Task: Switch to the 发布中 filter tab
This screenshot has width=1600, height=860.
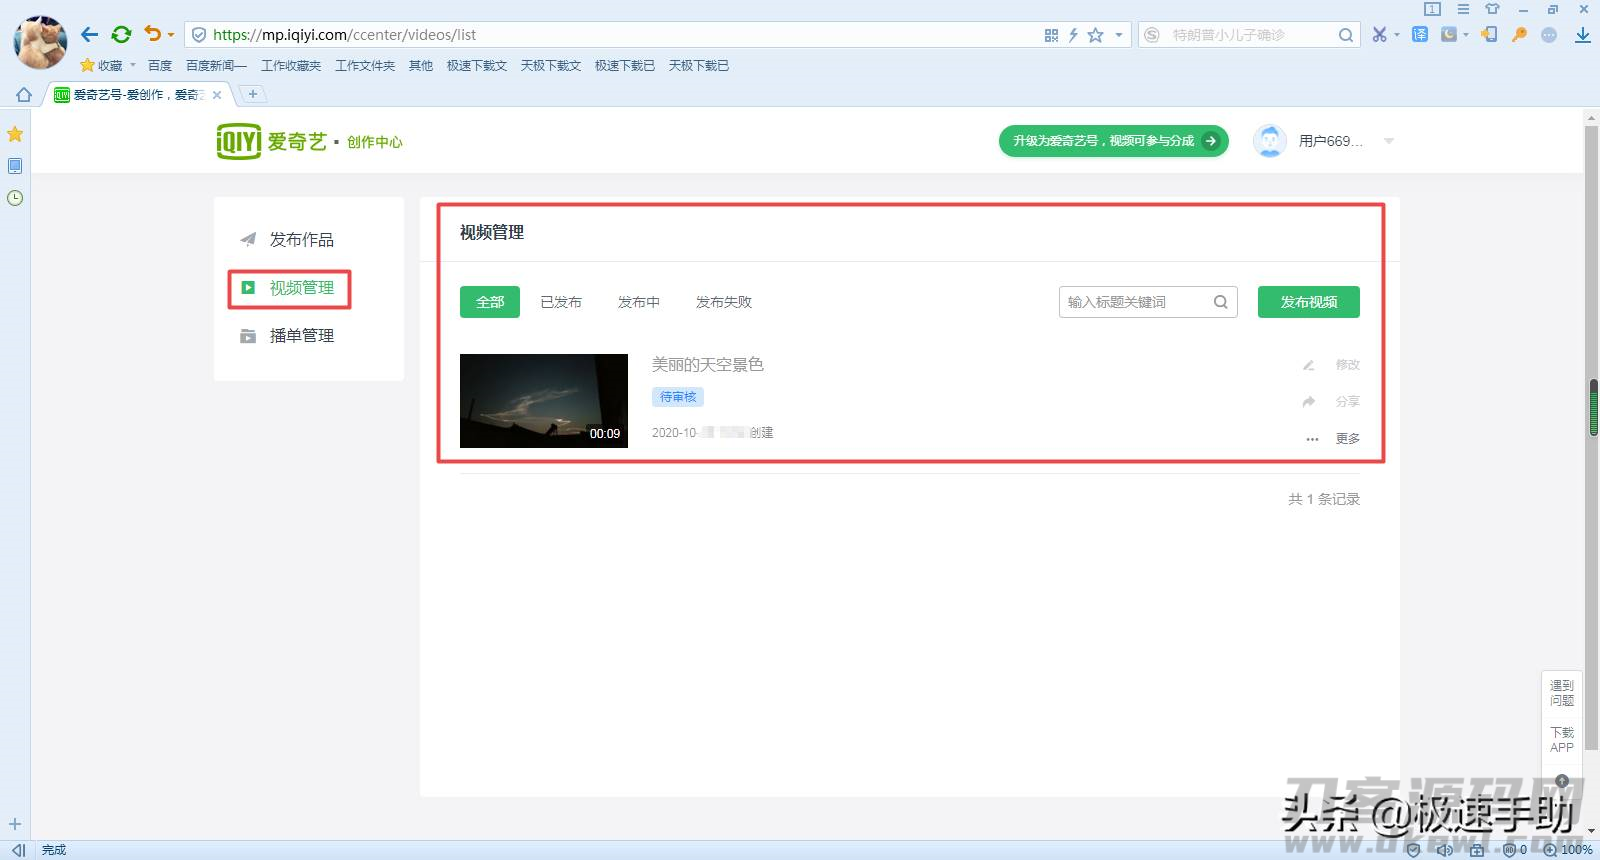Action: tap(639, 302)
